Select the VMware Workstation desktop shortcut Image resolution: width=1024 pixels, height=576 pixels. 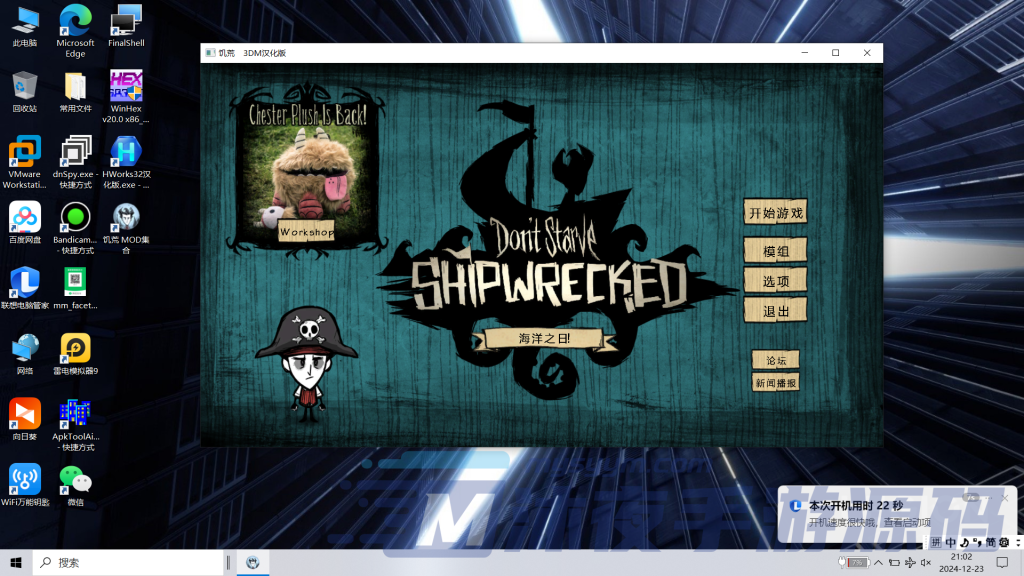(25, 152)
